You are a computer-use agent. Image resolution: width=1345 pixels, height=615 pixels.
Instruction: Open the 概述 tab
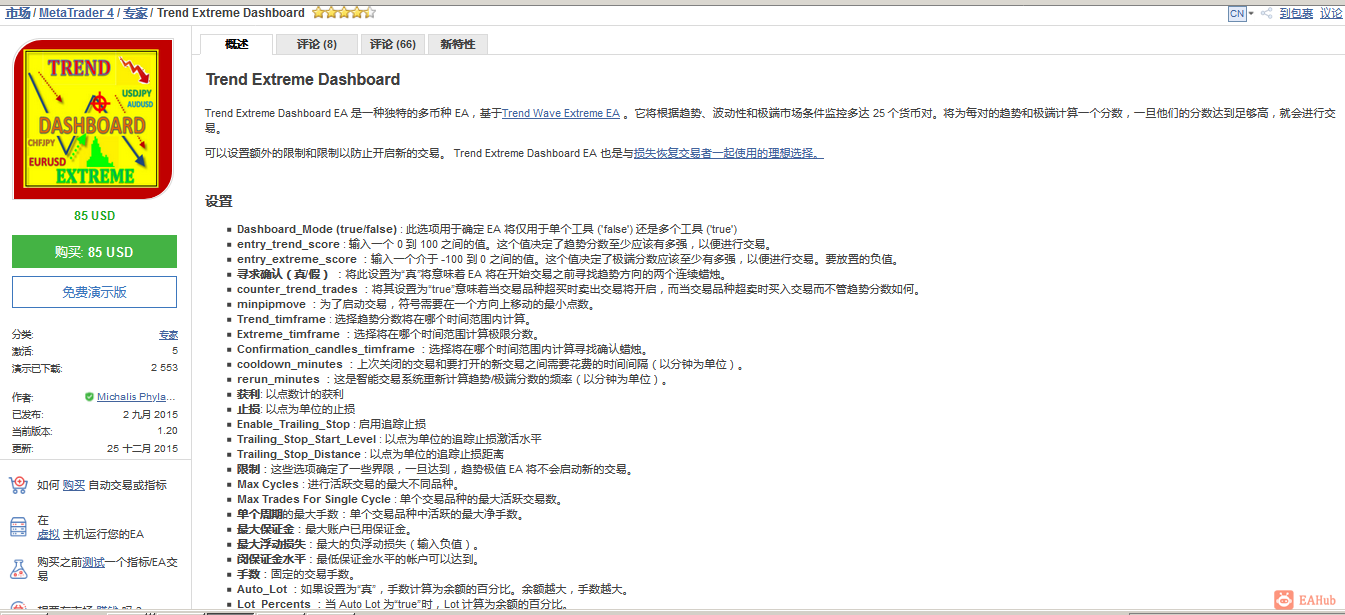[237, 44]
